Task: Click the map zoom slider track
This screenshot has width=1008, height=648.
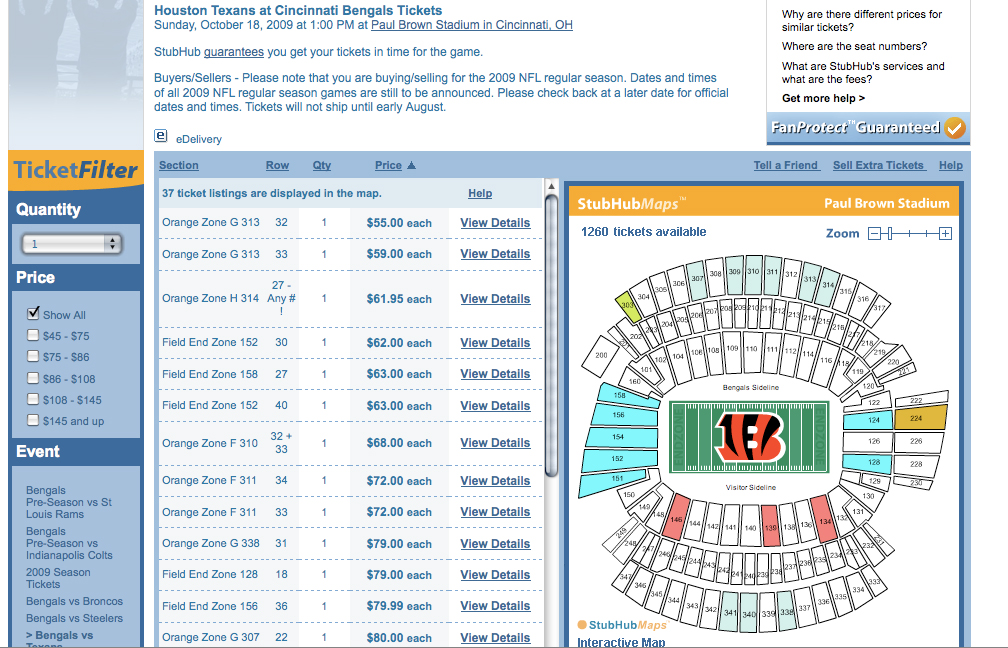Action: (910, 234)
